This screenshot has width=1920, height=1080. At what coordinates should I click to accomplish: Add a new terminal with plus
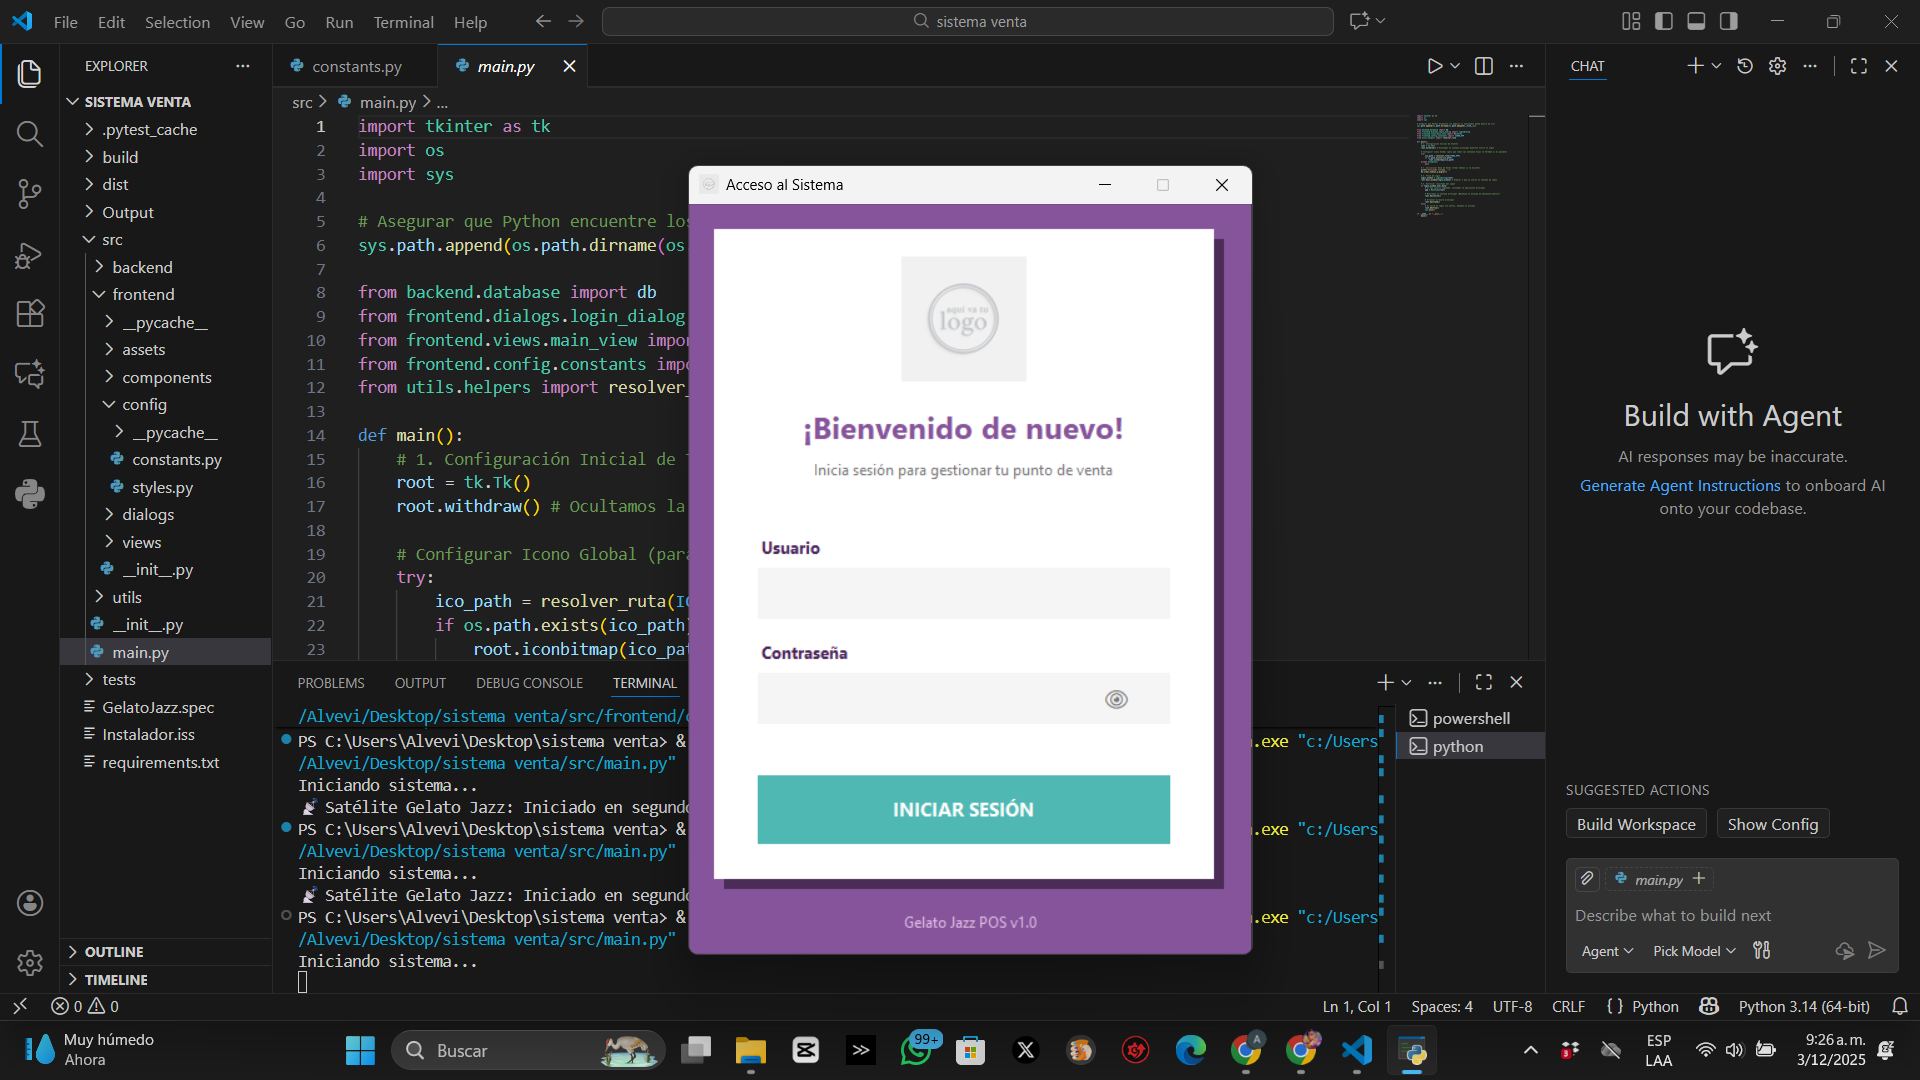[x=1385, y=682]
